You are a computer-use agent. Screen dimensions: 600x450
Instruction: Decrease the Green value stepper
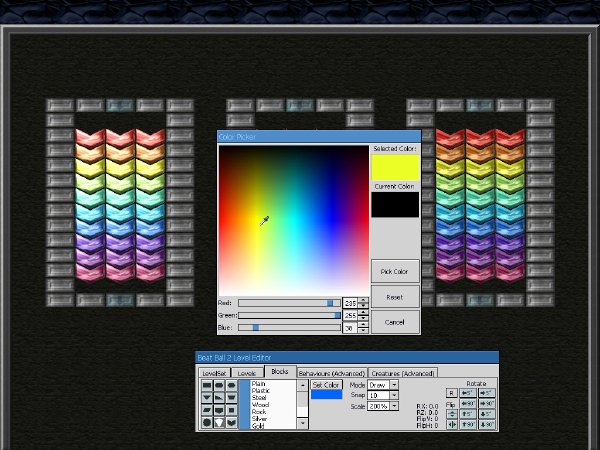click(363, 318)
